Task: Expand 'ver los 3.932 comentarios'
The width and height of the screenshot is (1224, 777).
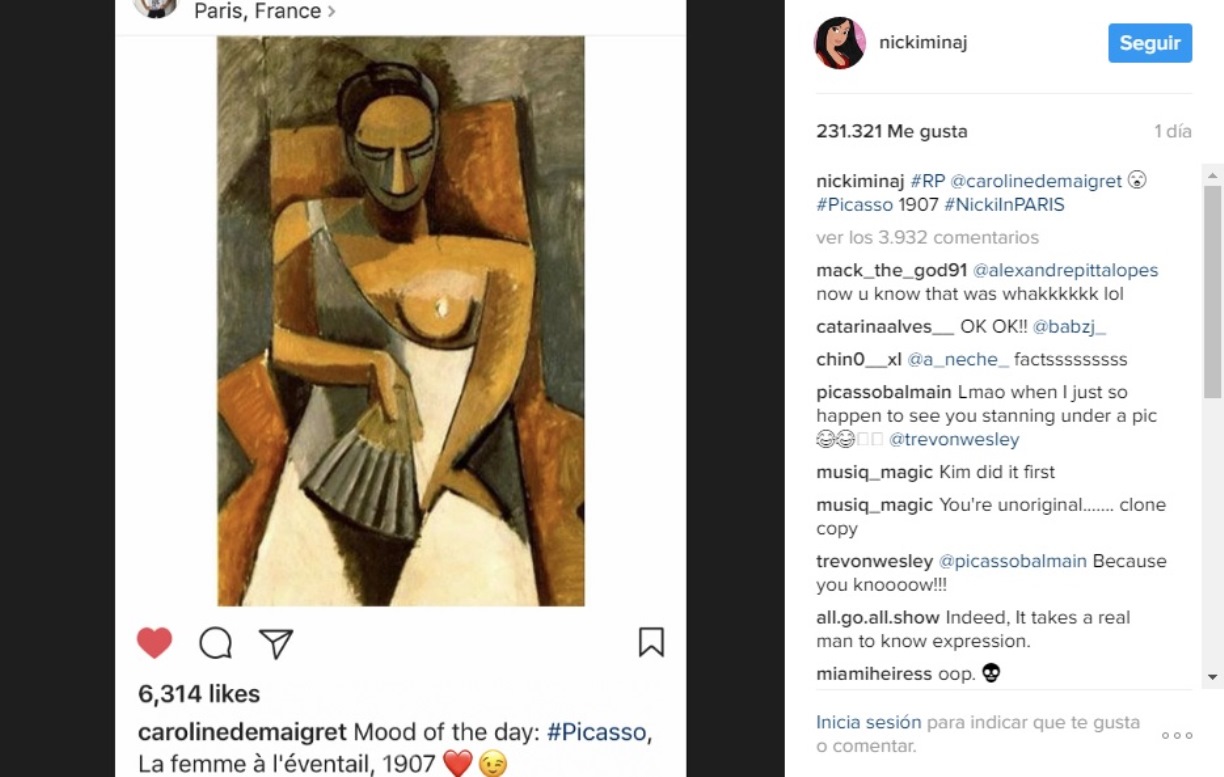Action: click(x=927, y=237)
